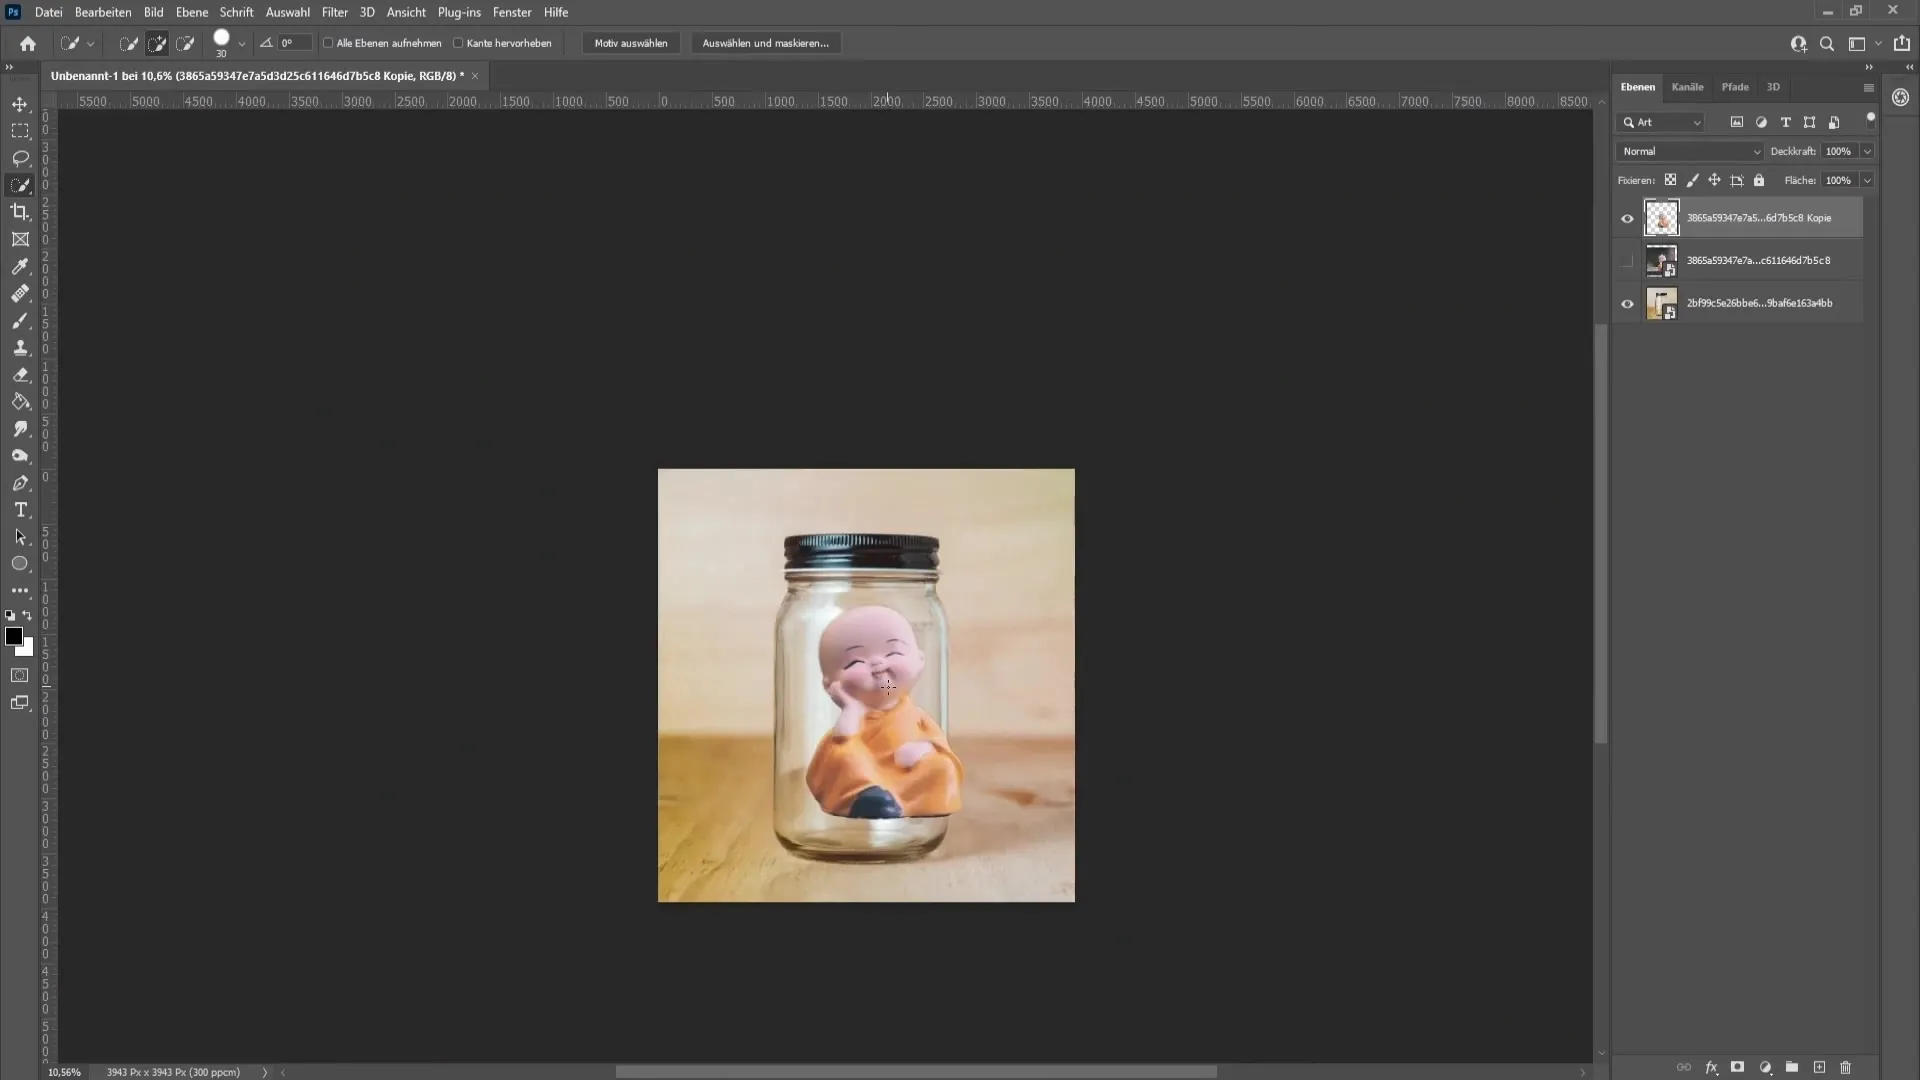Open the brush preset picker arrow

(x=241, y=43)
